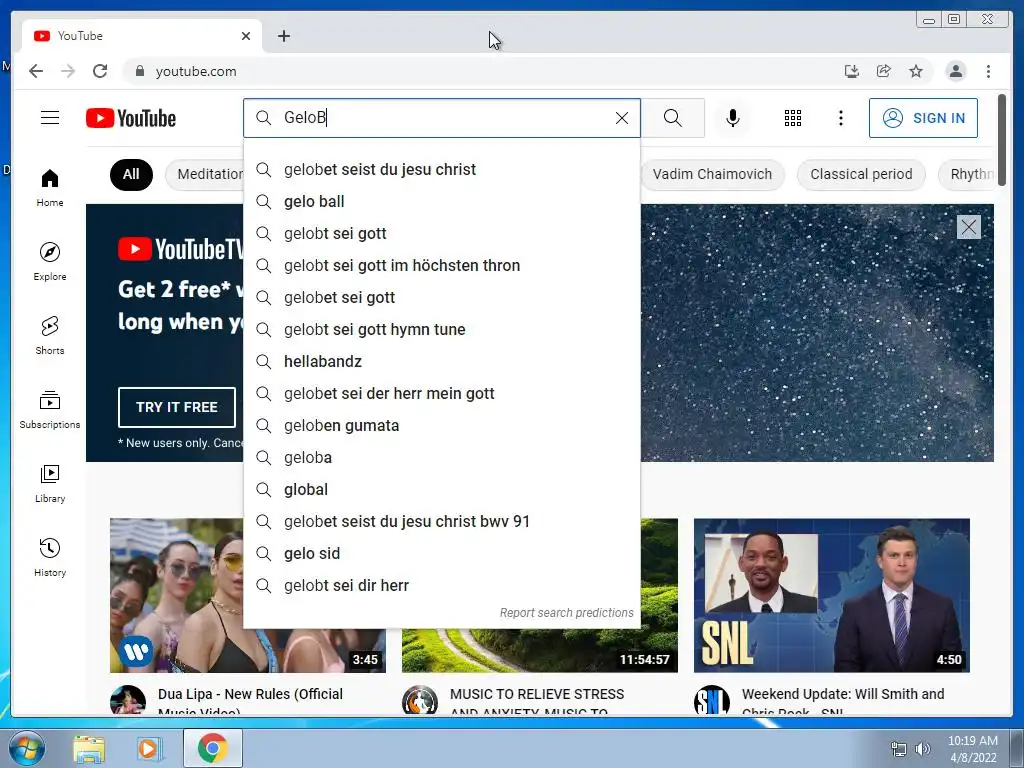This screenshot has width=1024, height=768.
Task: Open the YouTube hamburger guide menu
Action: click(50, 118)
